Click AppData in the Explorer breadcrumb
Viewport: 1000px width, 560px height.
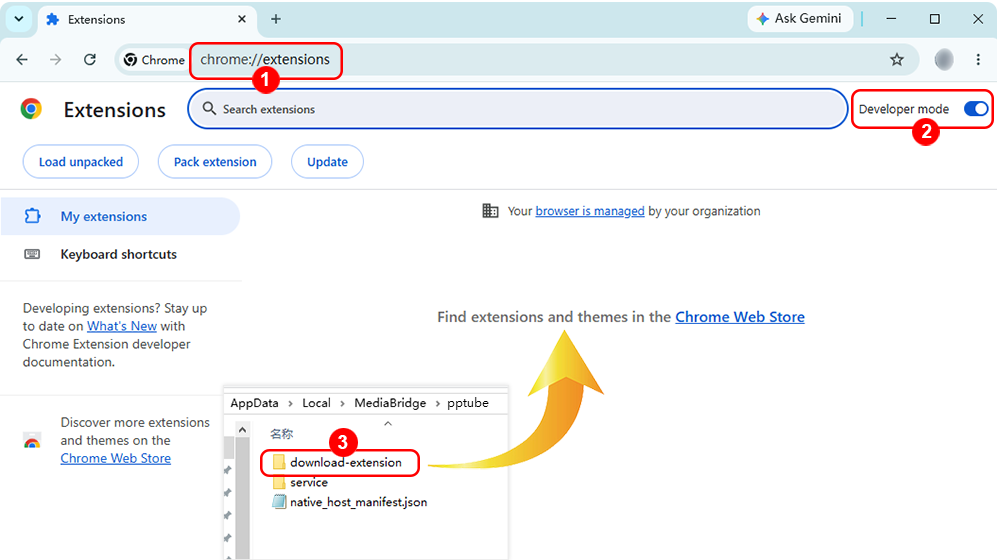click(x=254, y=403)
